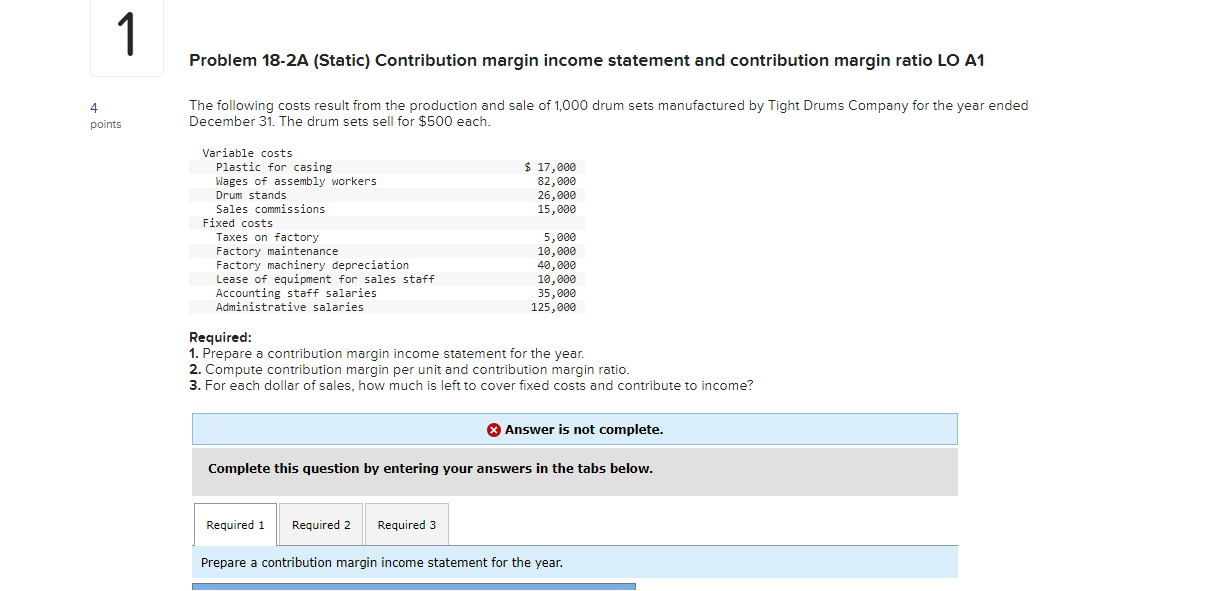Click 'Prepare a contribution margin income statement' prompt bar
This screenshot has width=1229, height=591.
(x=575, y=562)
